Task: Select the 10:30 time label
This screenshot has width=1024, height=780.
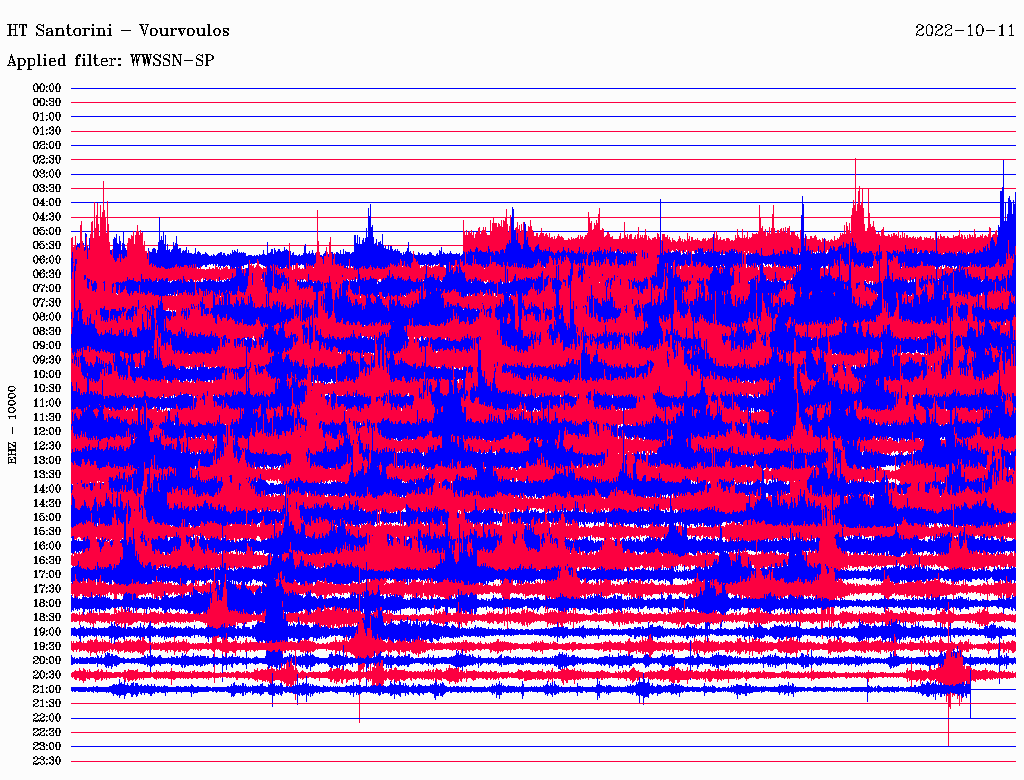Action: [x=47, y=389]
